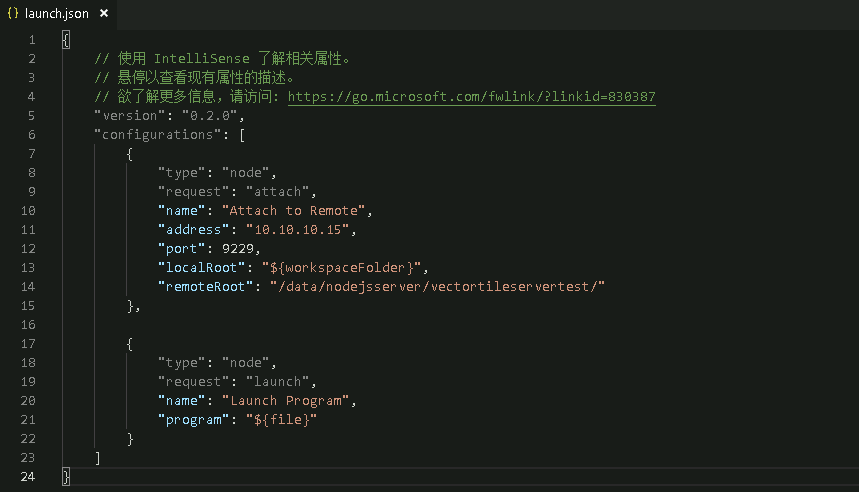Click the JSON braces file icon

tap(13, 13)
